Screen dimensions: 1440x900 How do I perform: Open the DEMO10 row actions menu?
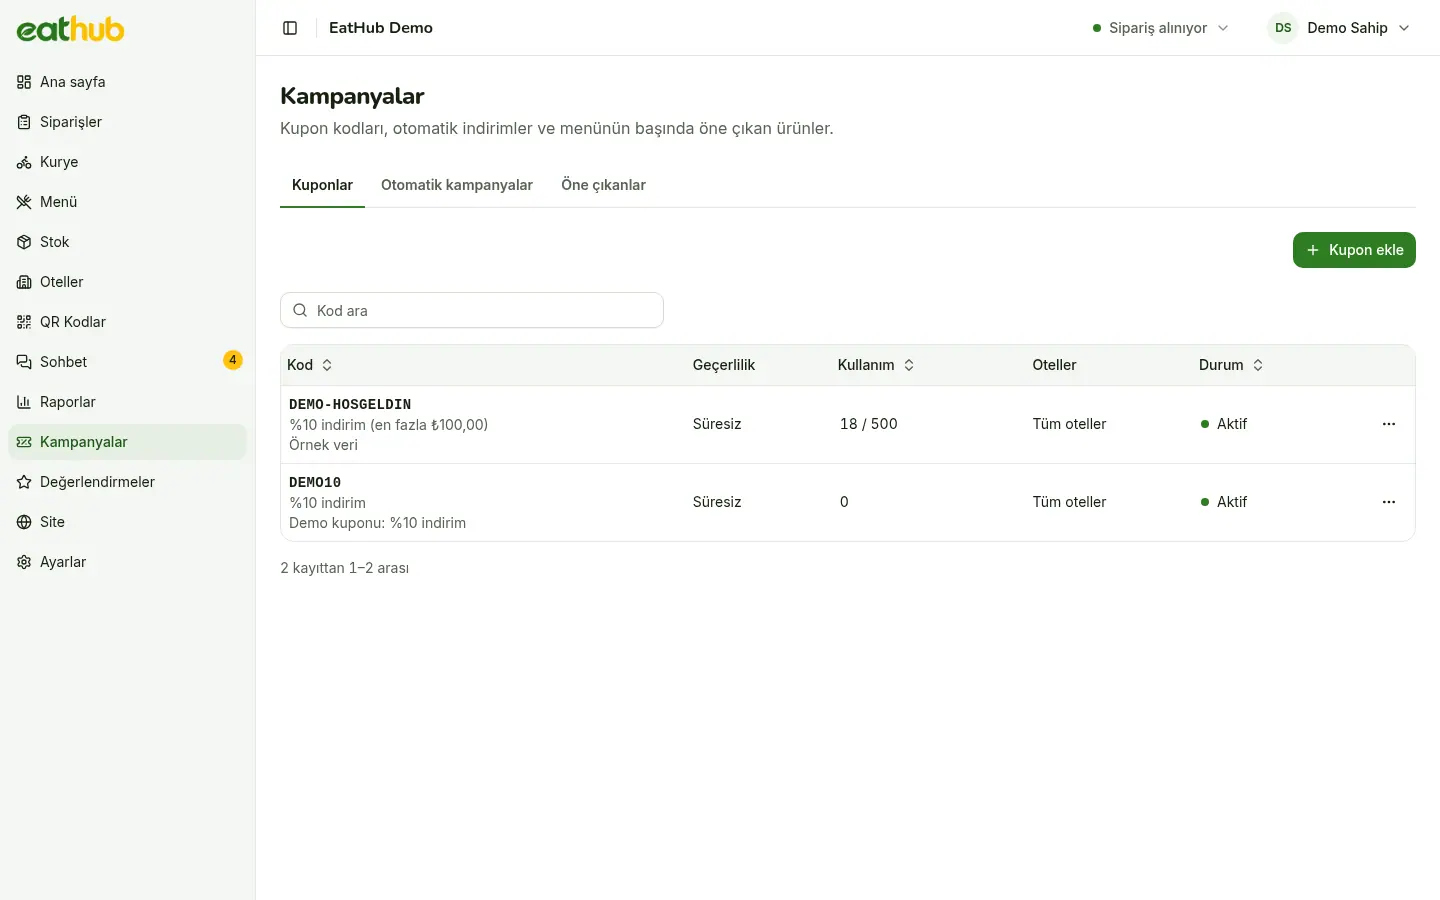[x=1389, y=502]
